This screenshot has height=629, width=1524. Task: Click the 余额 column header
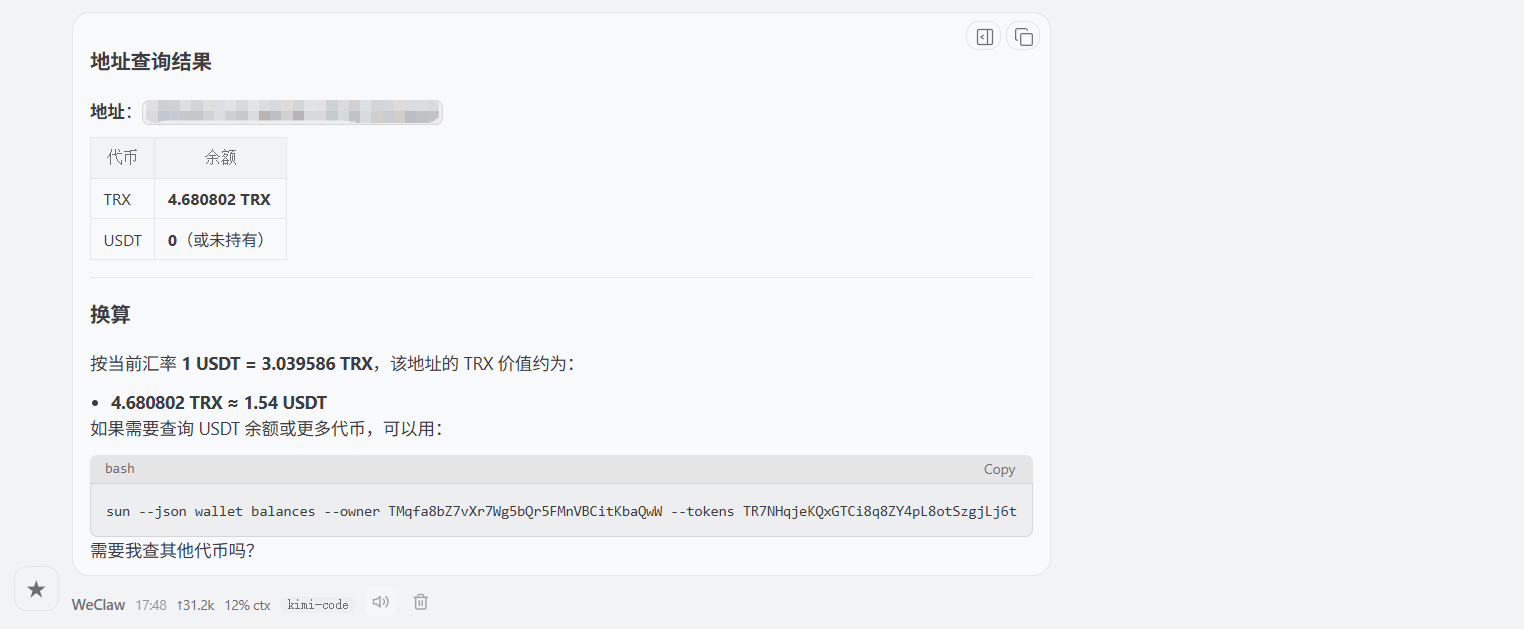pyautogui.click(x=220, y=158)
